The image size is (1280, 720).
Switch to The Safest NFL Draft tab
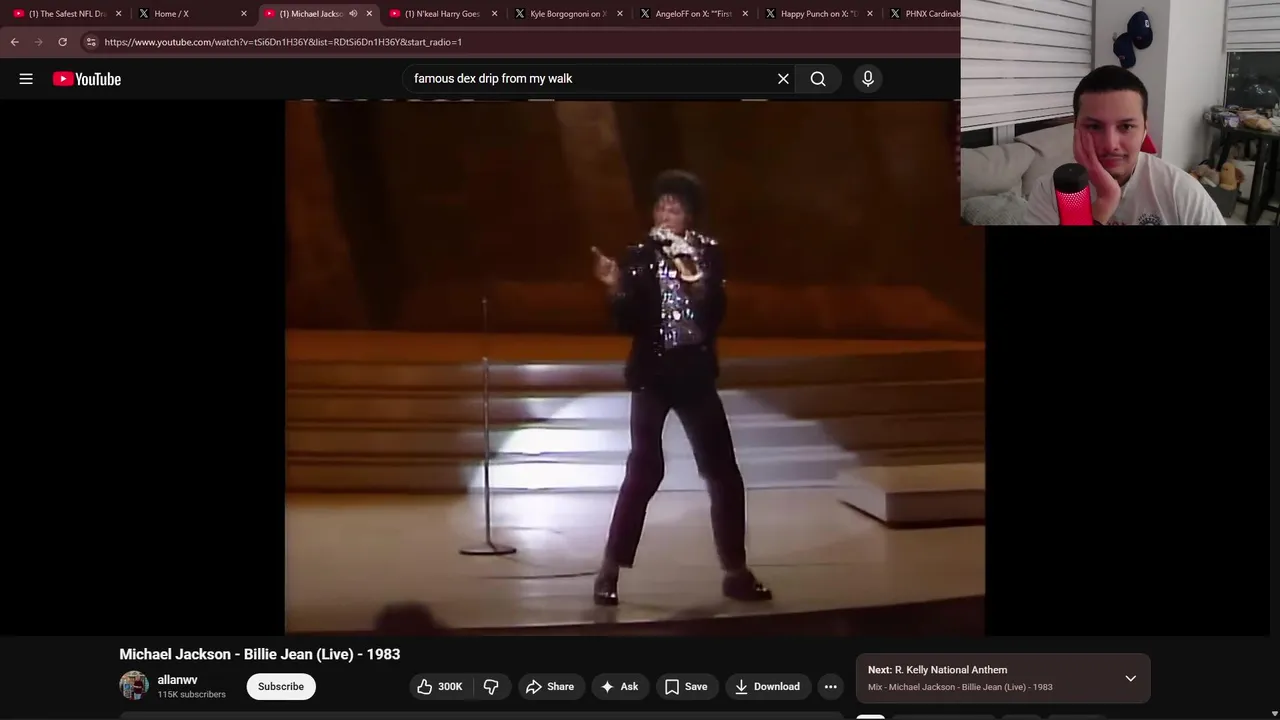click(66, 14)
